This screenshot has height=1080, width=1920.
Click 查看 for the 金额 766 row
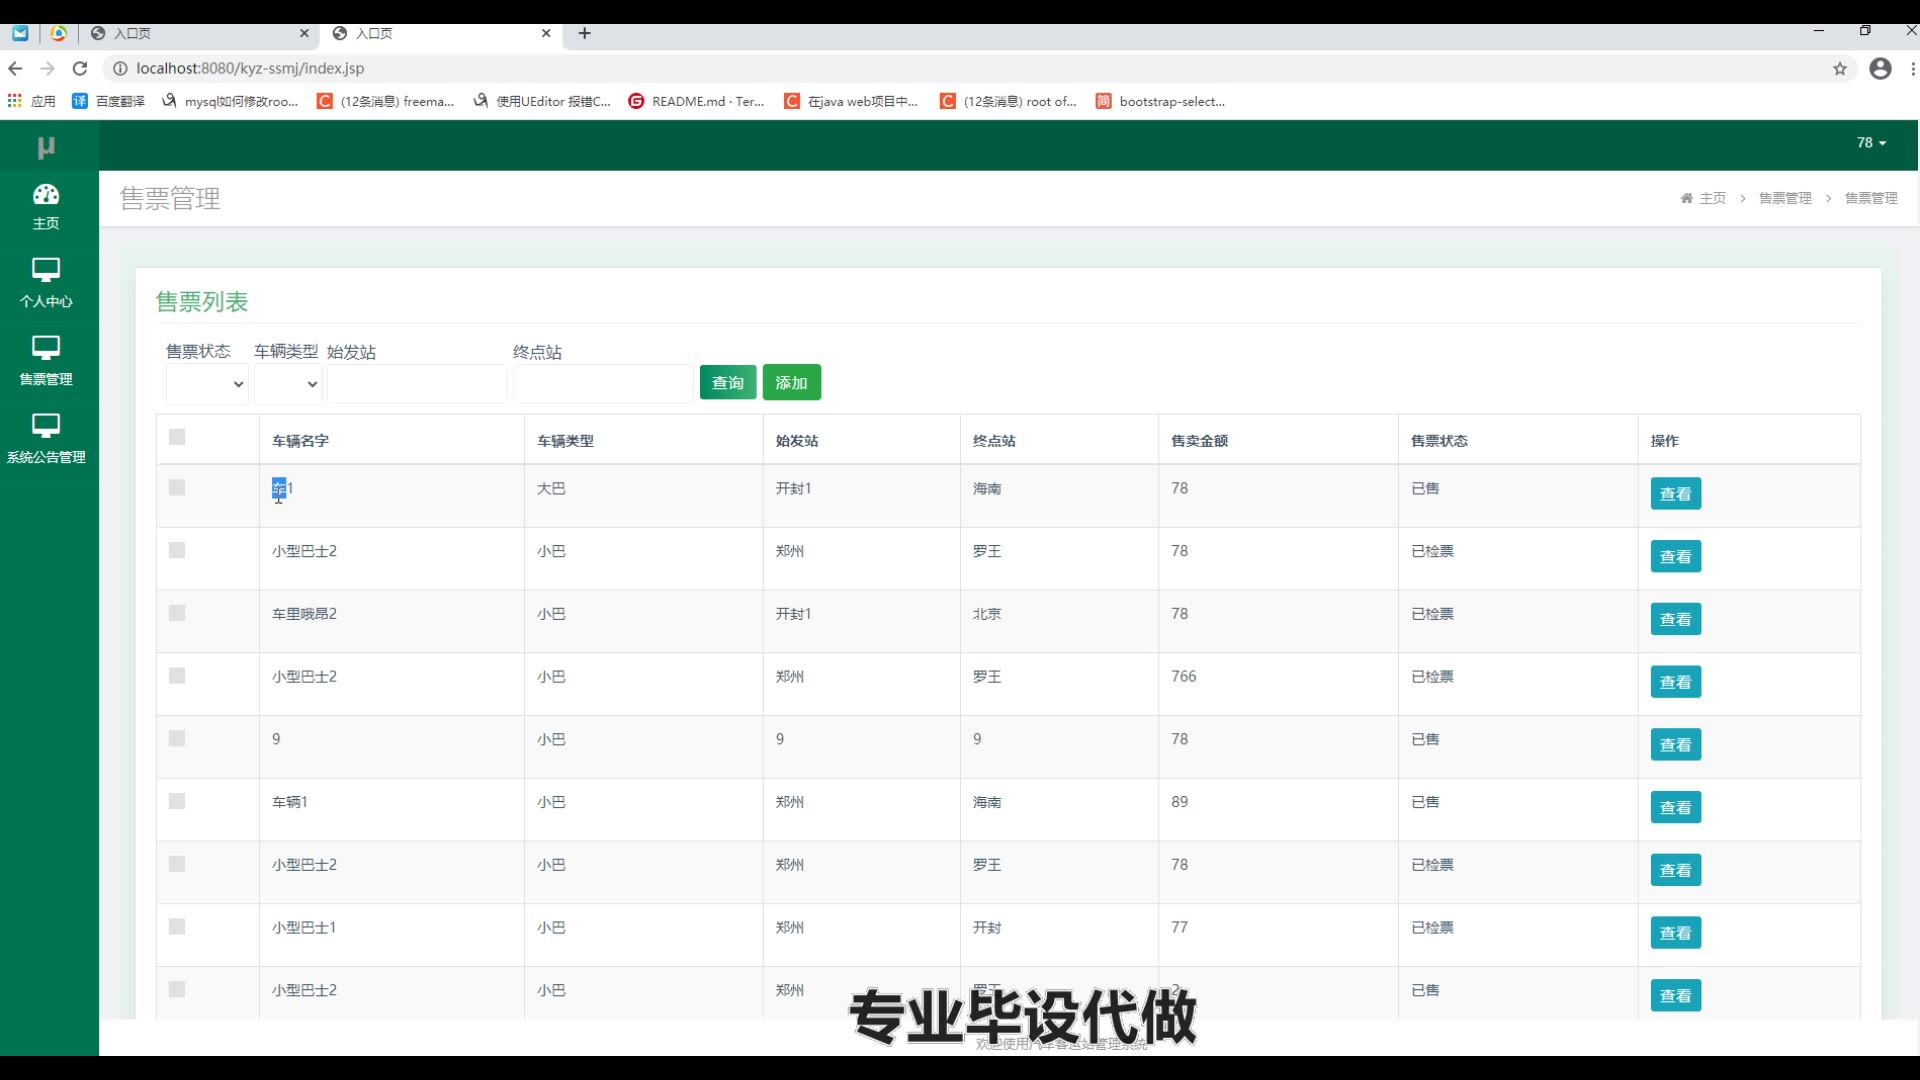point(1675,682)
